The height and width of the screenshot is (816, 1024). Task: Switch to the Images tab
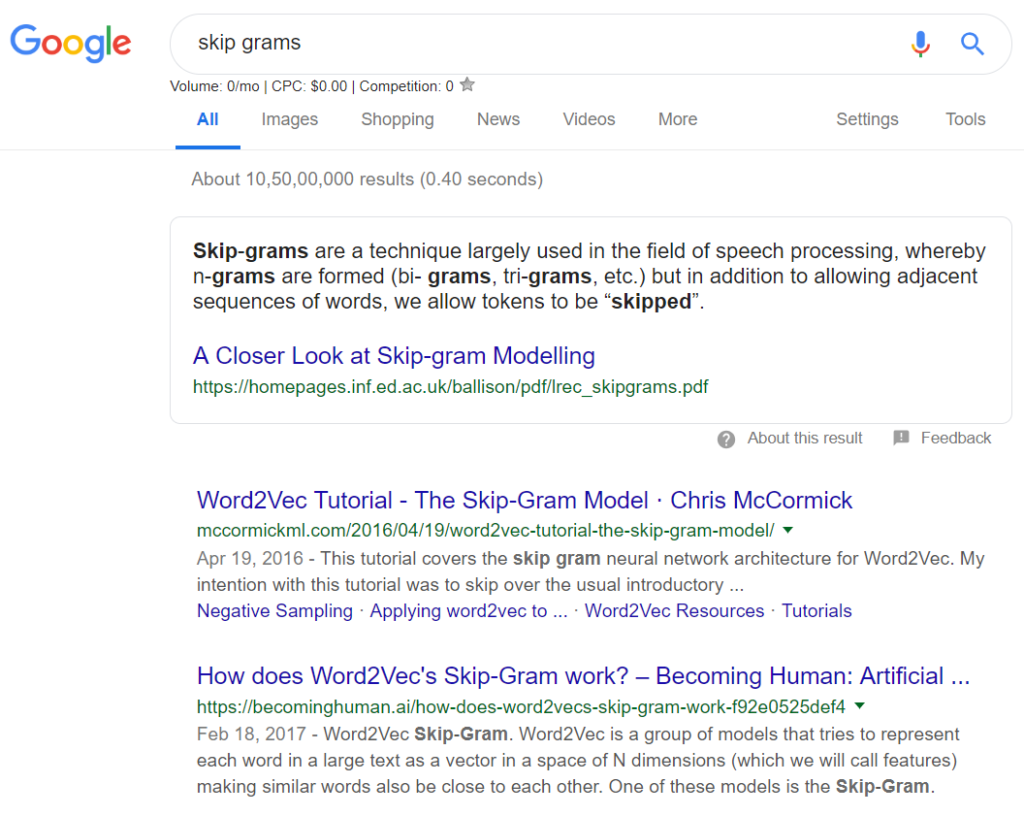289,119
